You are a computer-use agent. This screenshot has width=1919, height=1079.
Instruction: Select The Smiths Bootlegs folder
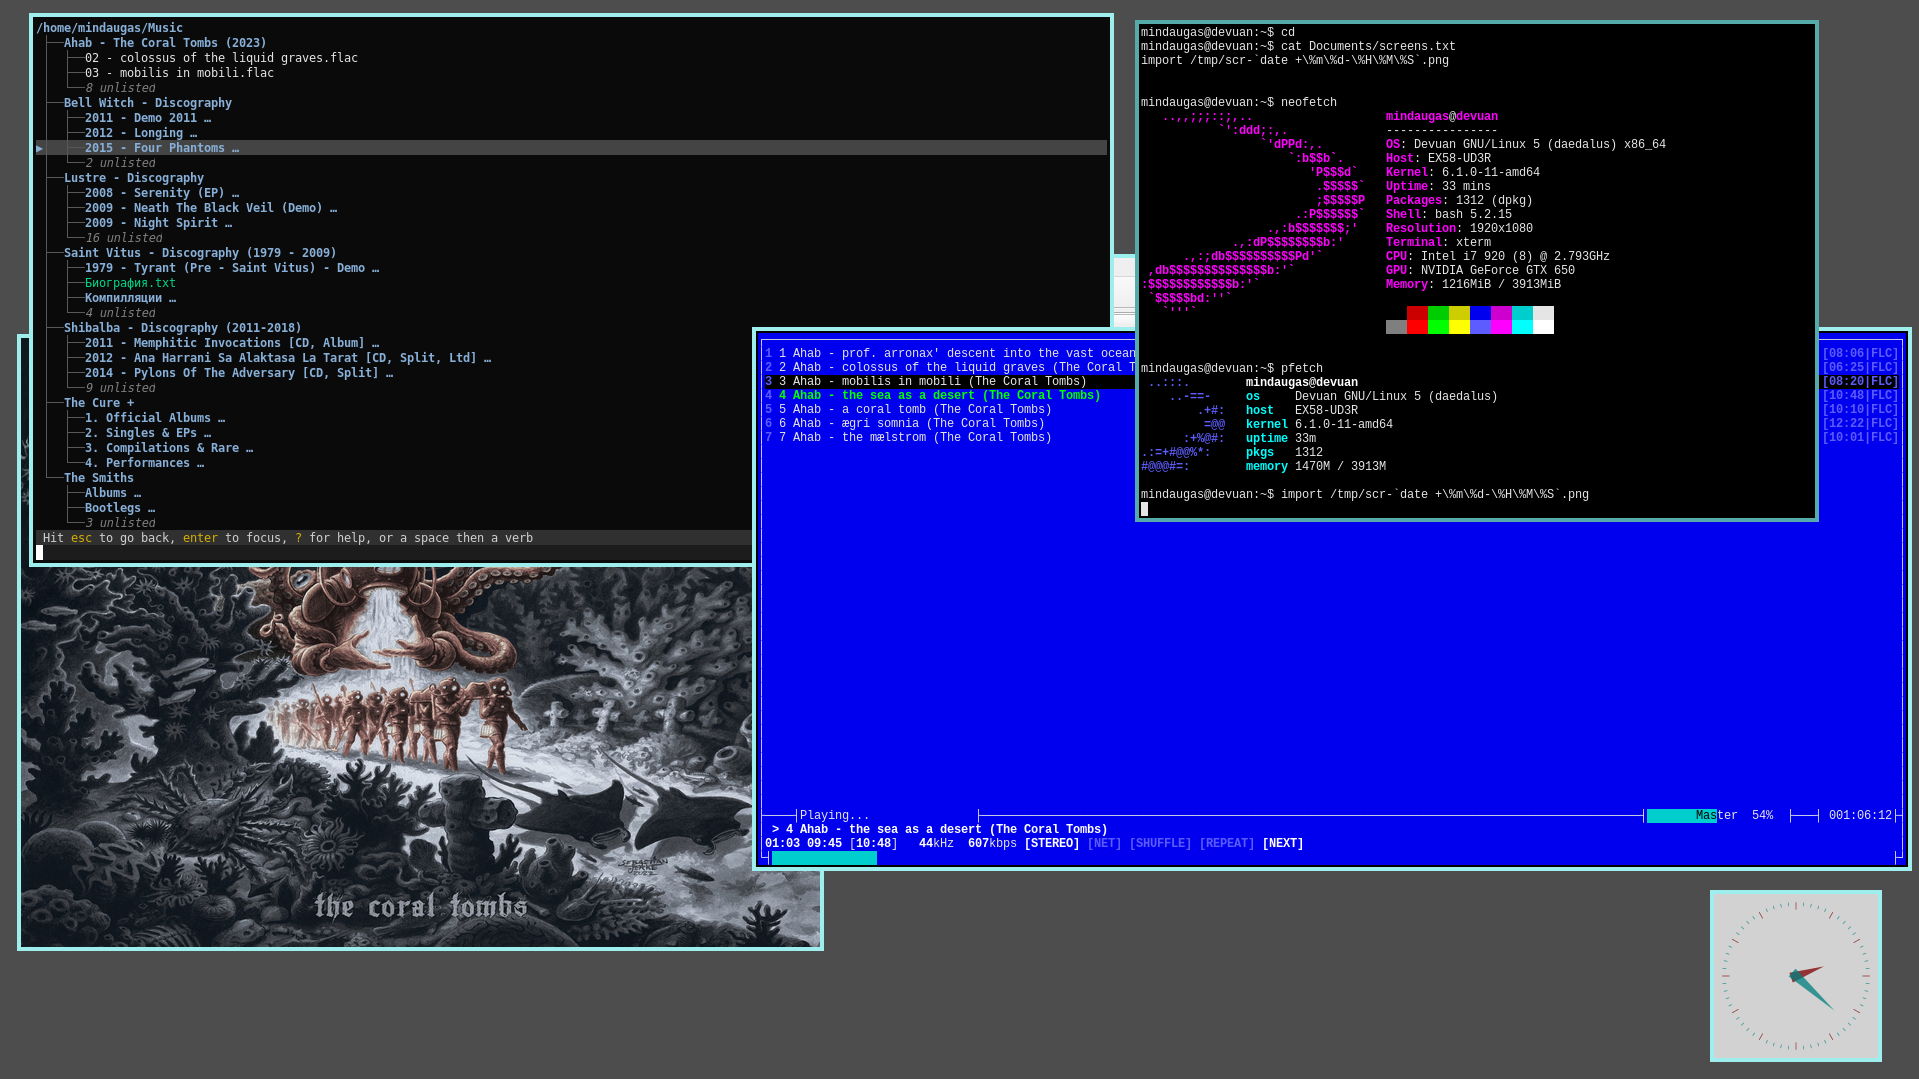pos(120,508)
